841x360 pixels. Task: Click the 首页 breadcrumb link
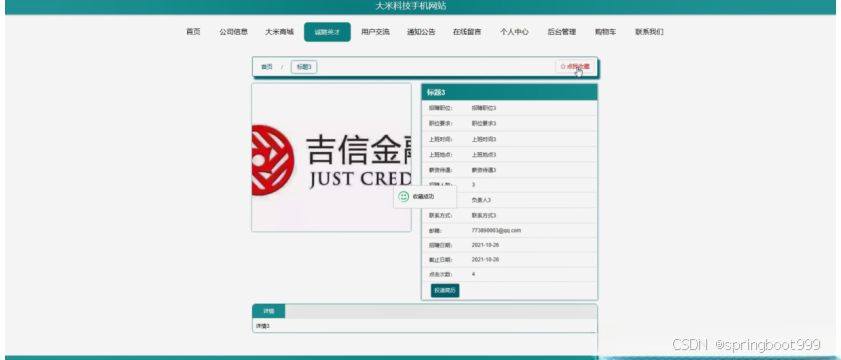(x=267, y=67)
